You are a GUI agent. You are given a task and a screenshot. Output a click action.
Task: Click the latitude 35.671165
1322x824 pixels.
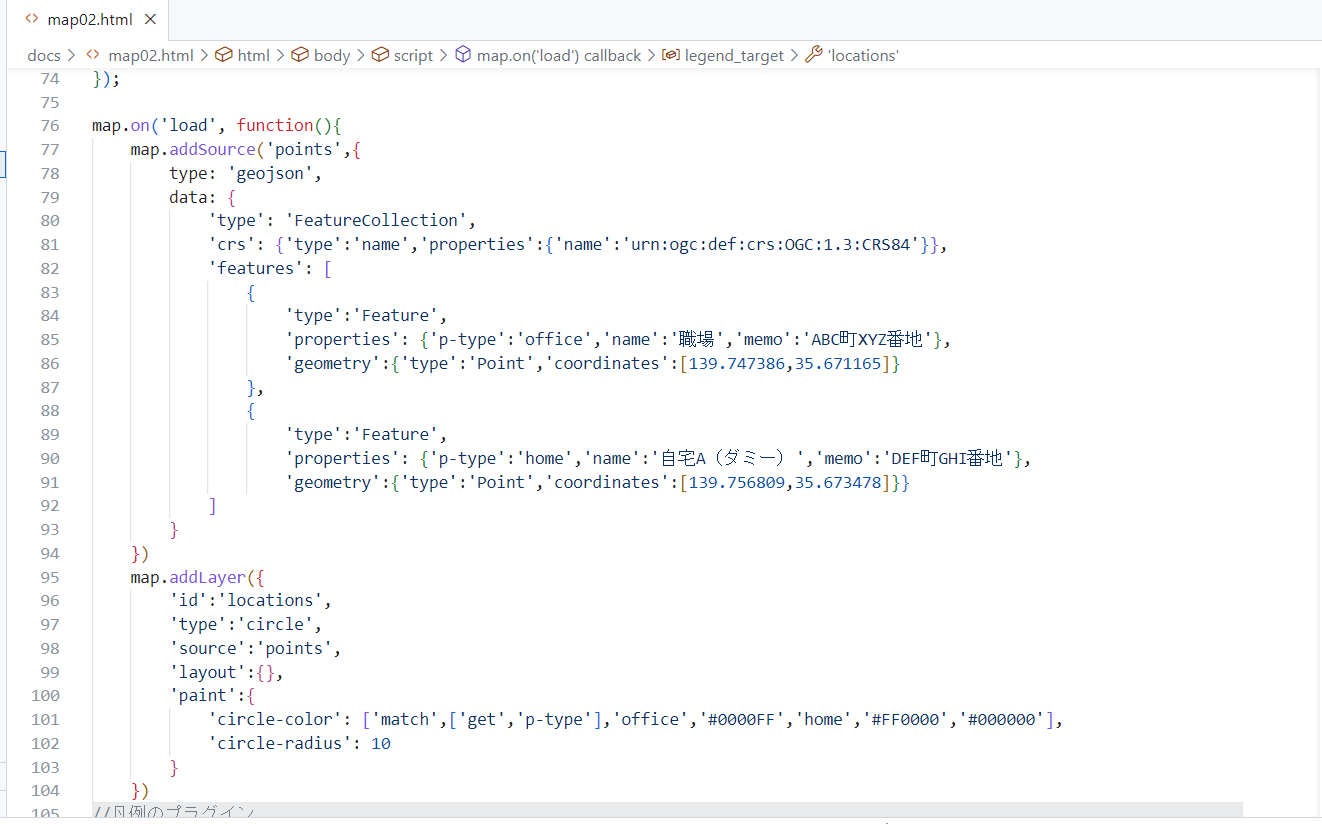point(838,363)
